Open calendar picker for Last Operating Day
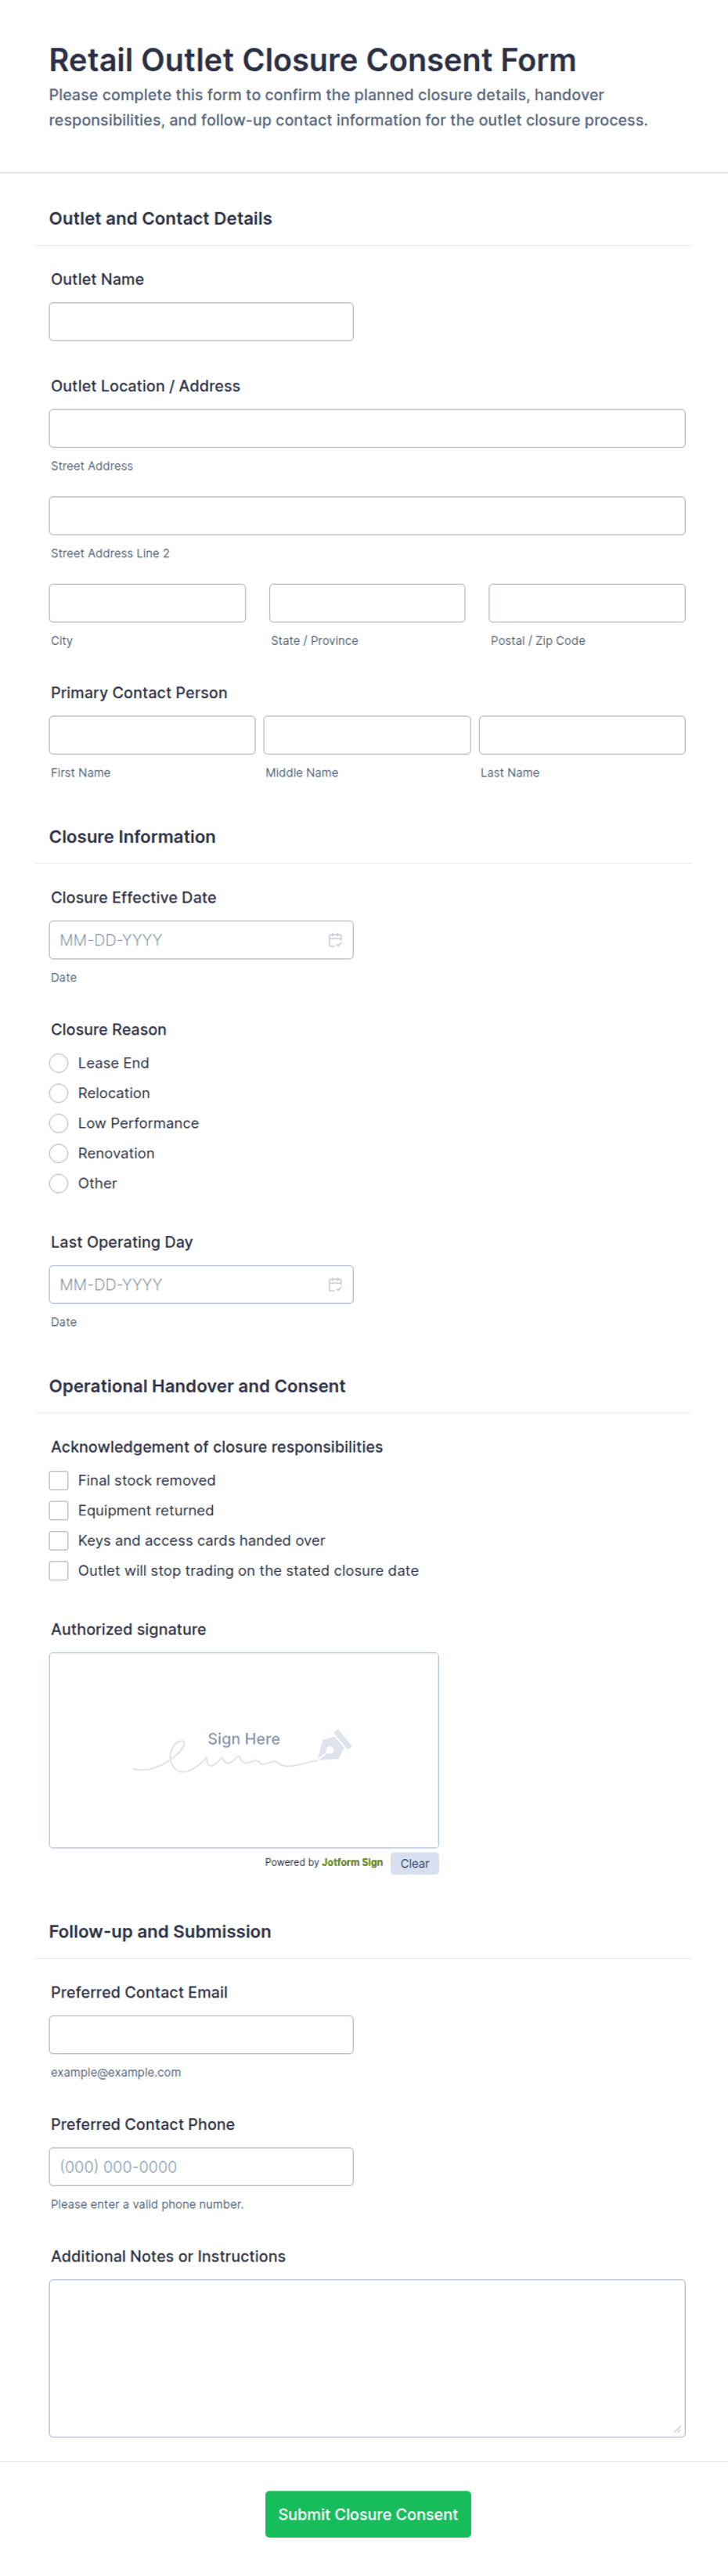 pos(335,1284)
